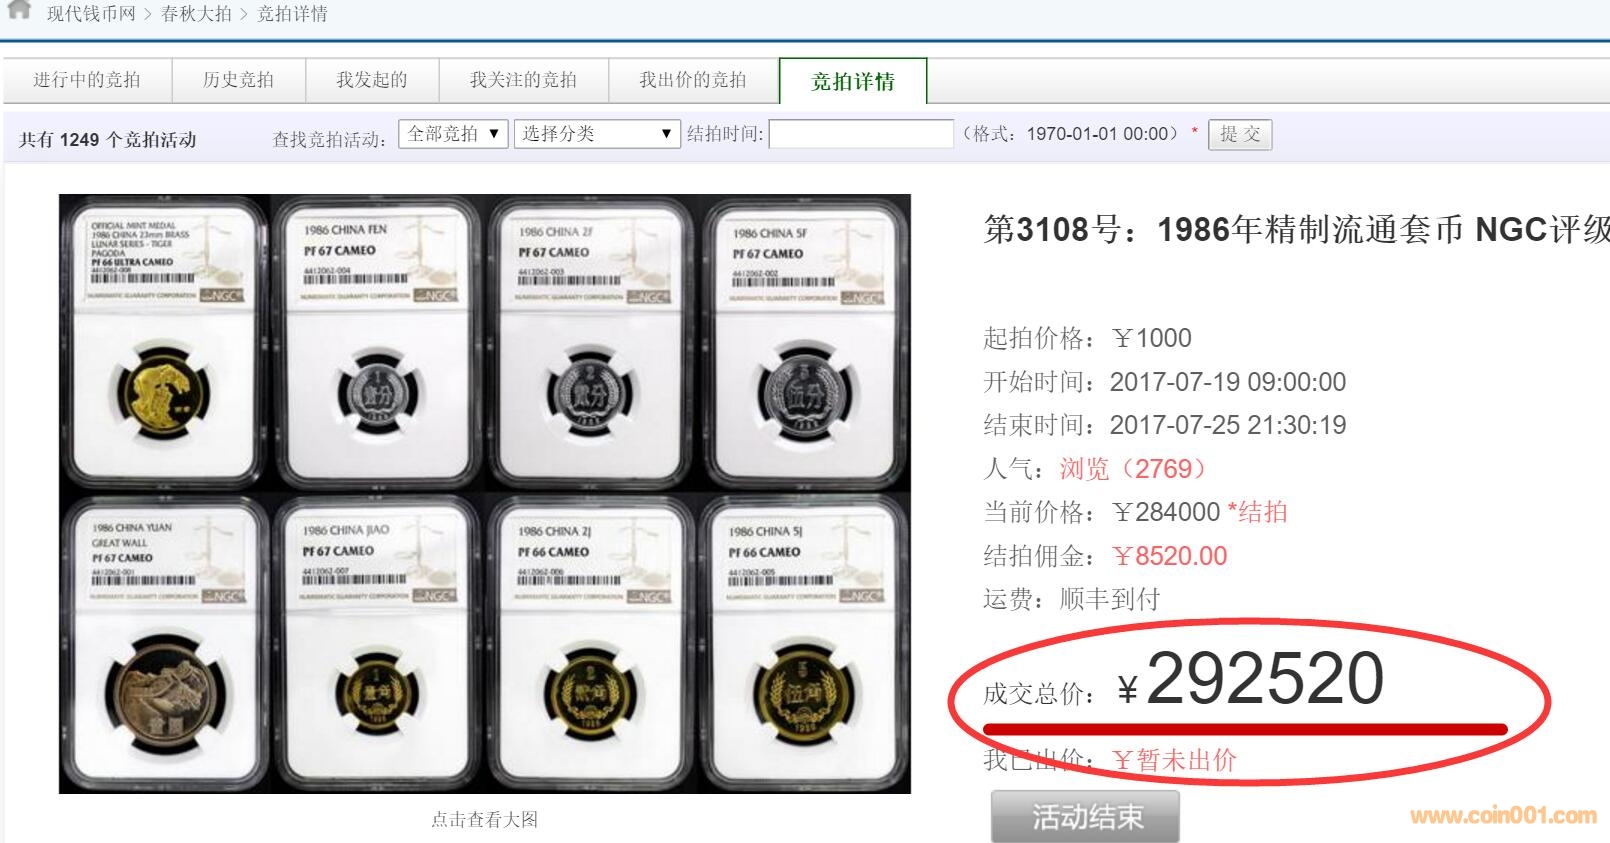This screenshot has width=1610, height=843.
Task: Switch to the 进行中的竞拍 tab
Action: pyautogui.click(x=87, y=80)
